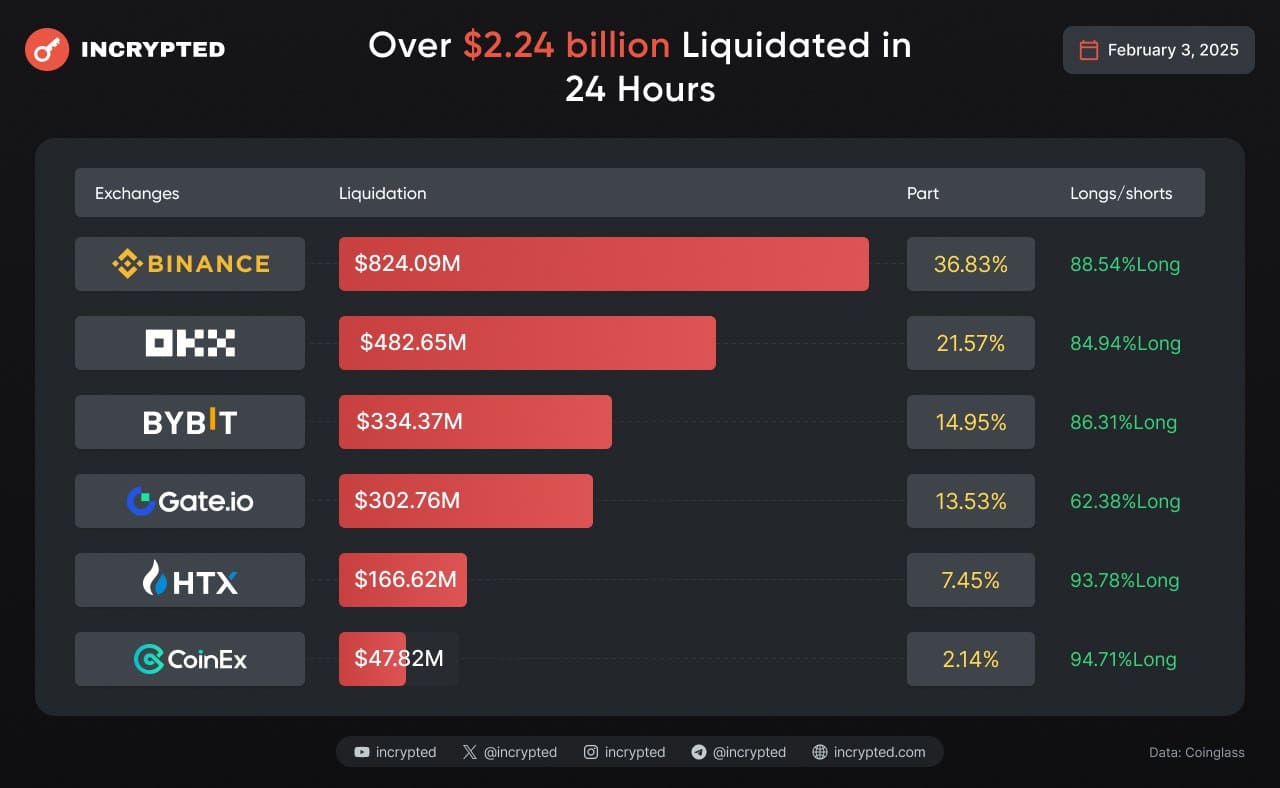Select the OKX exchange logo
1280x788 pixels.
[190, 343]
